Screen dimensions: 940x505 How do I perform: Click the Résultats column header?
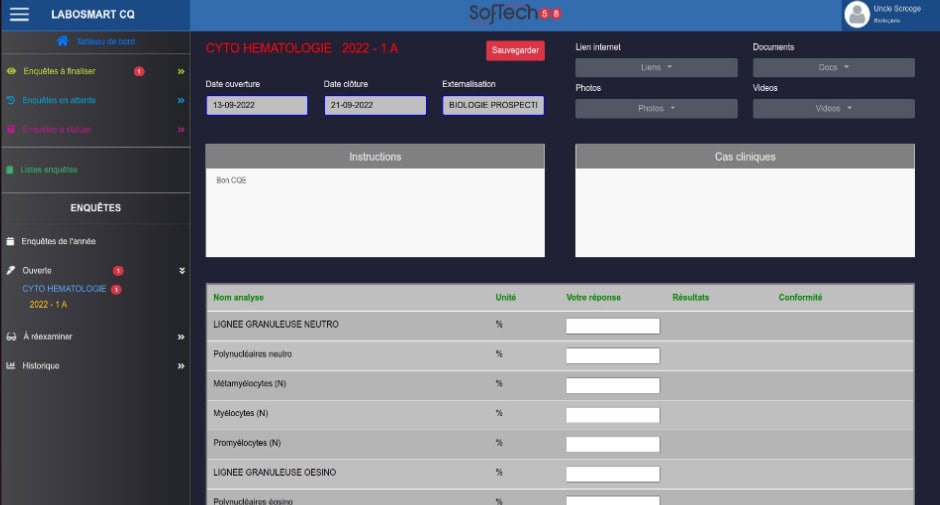click(691, 297)
